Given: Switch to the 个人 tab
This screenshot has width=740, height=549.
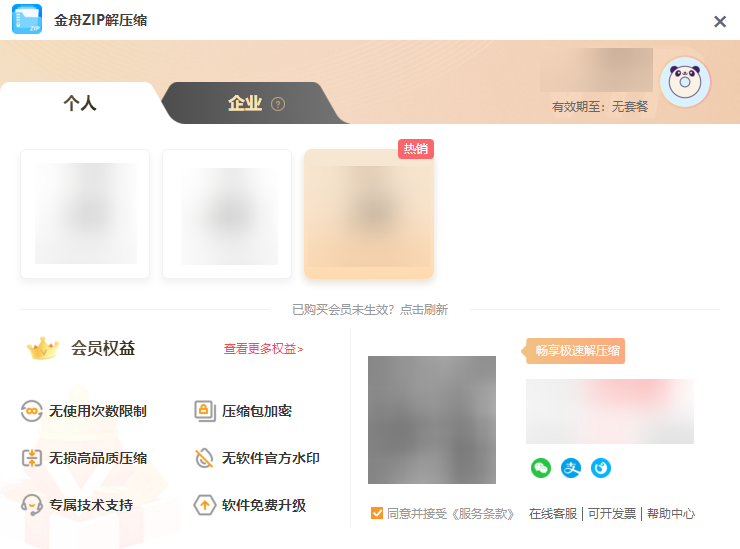Looking at the screenshot, I should 80,103.
